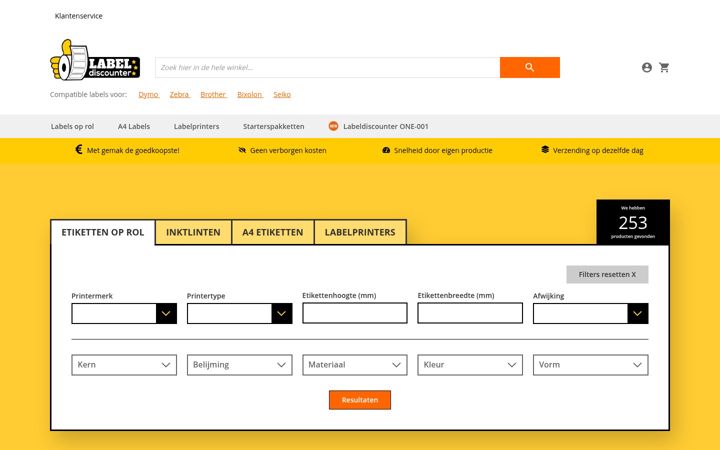Expand the Kern dropdown
The image size is (720, 450).
click(124, 365)
